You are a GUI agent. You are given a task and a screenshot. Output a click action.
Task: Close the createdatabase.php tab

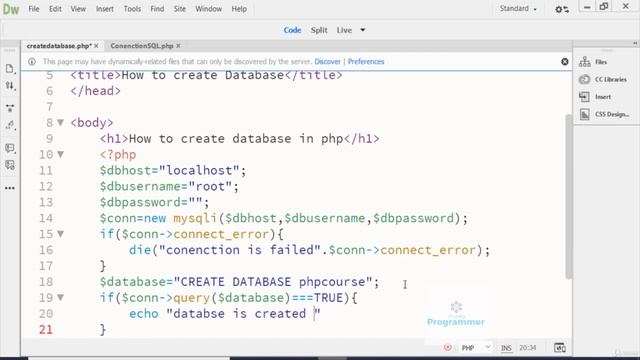(x=96, y=46)
